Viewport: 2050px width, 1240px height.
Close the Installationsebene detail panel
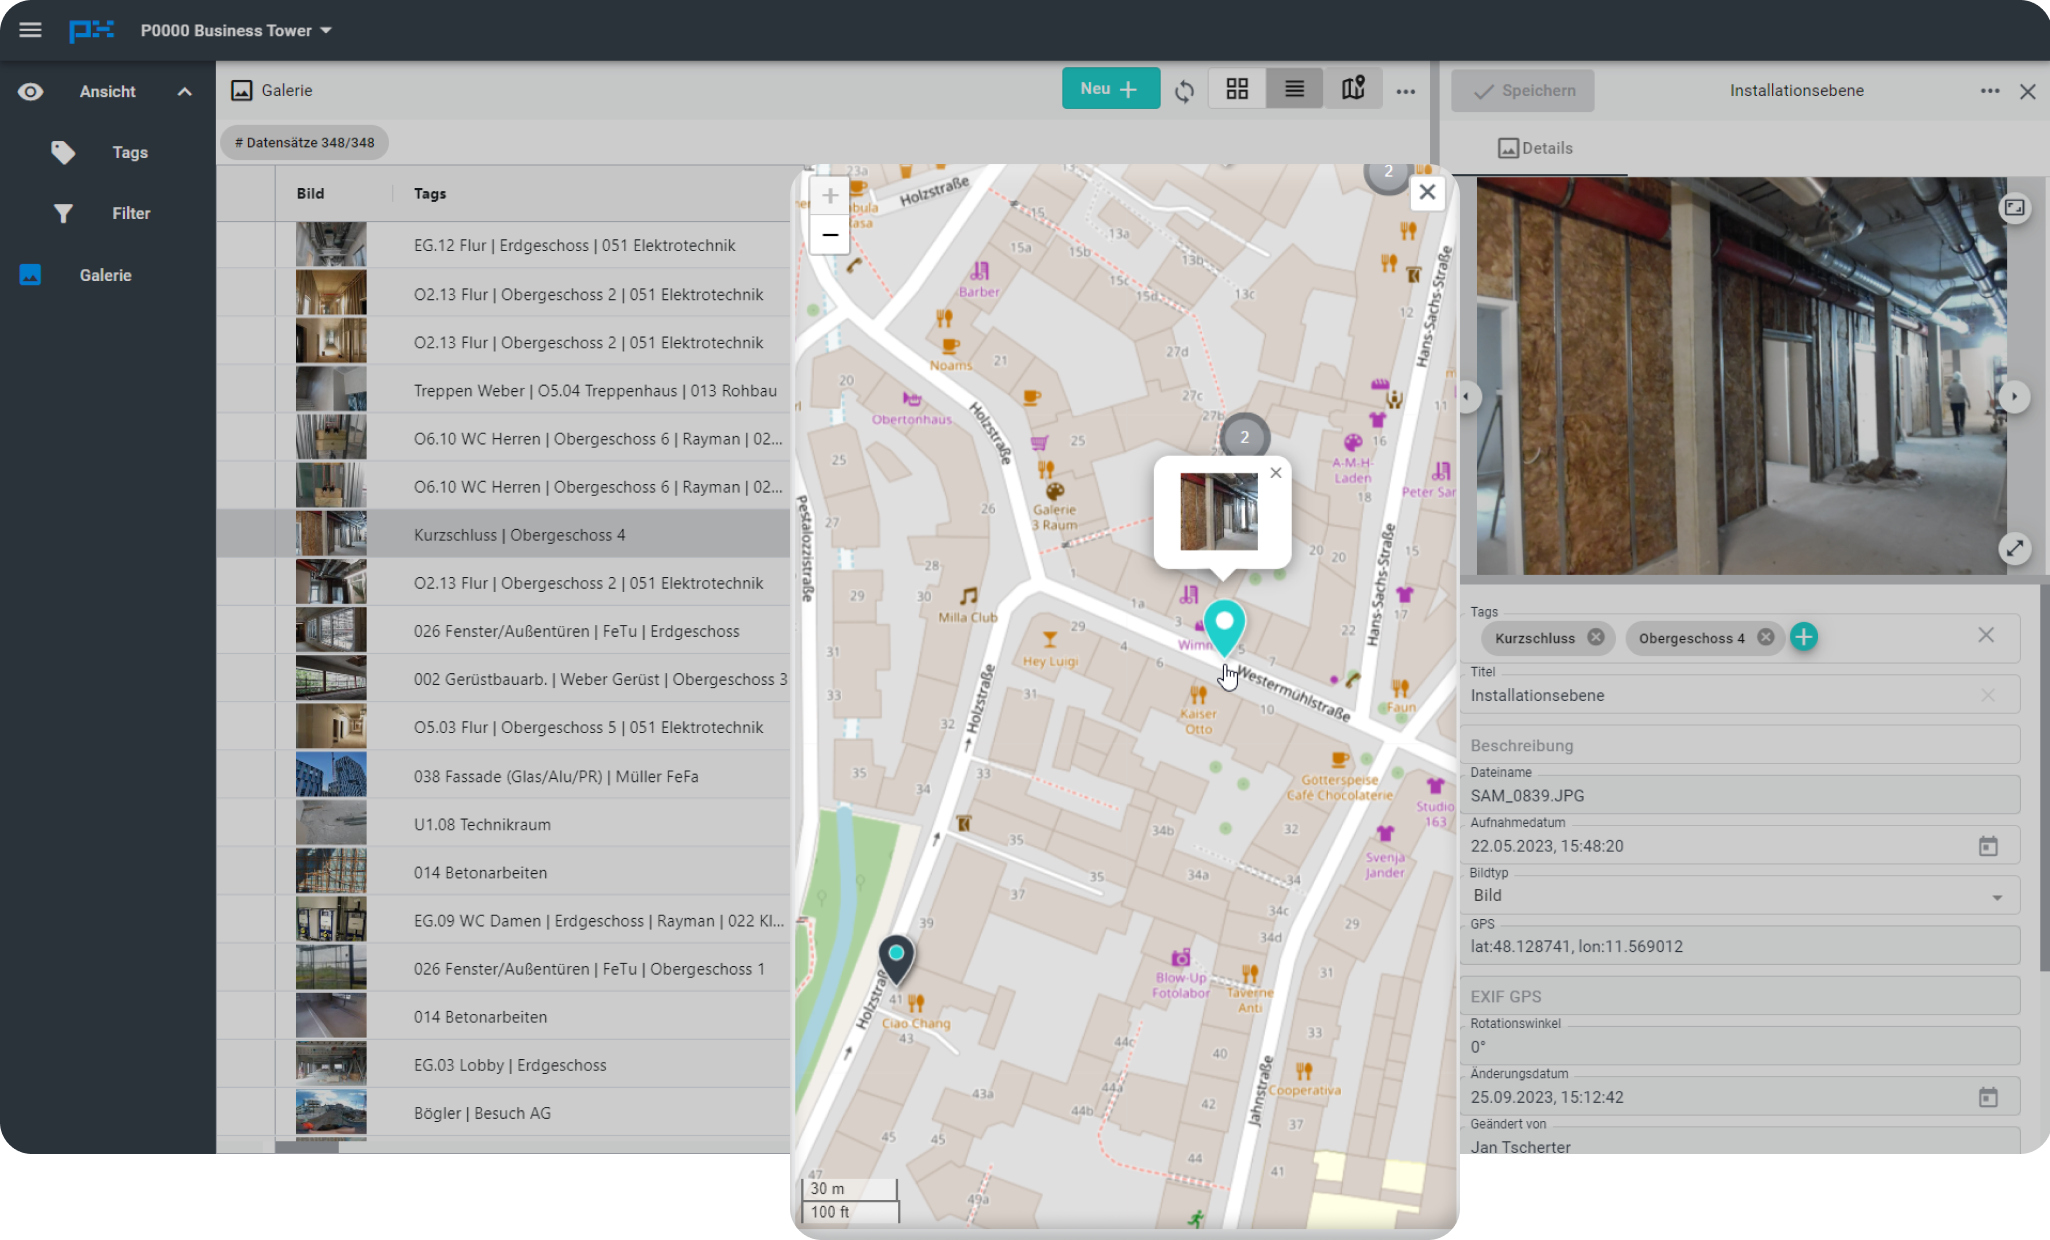[x=2028, y=92]
